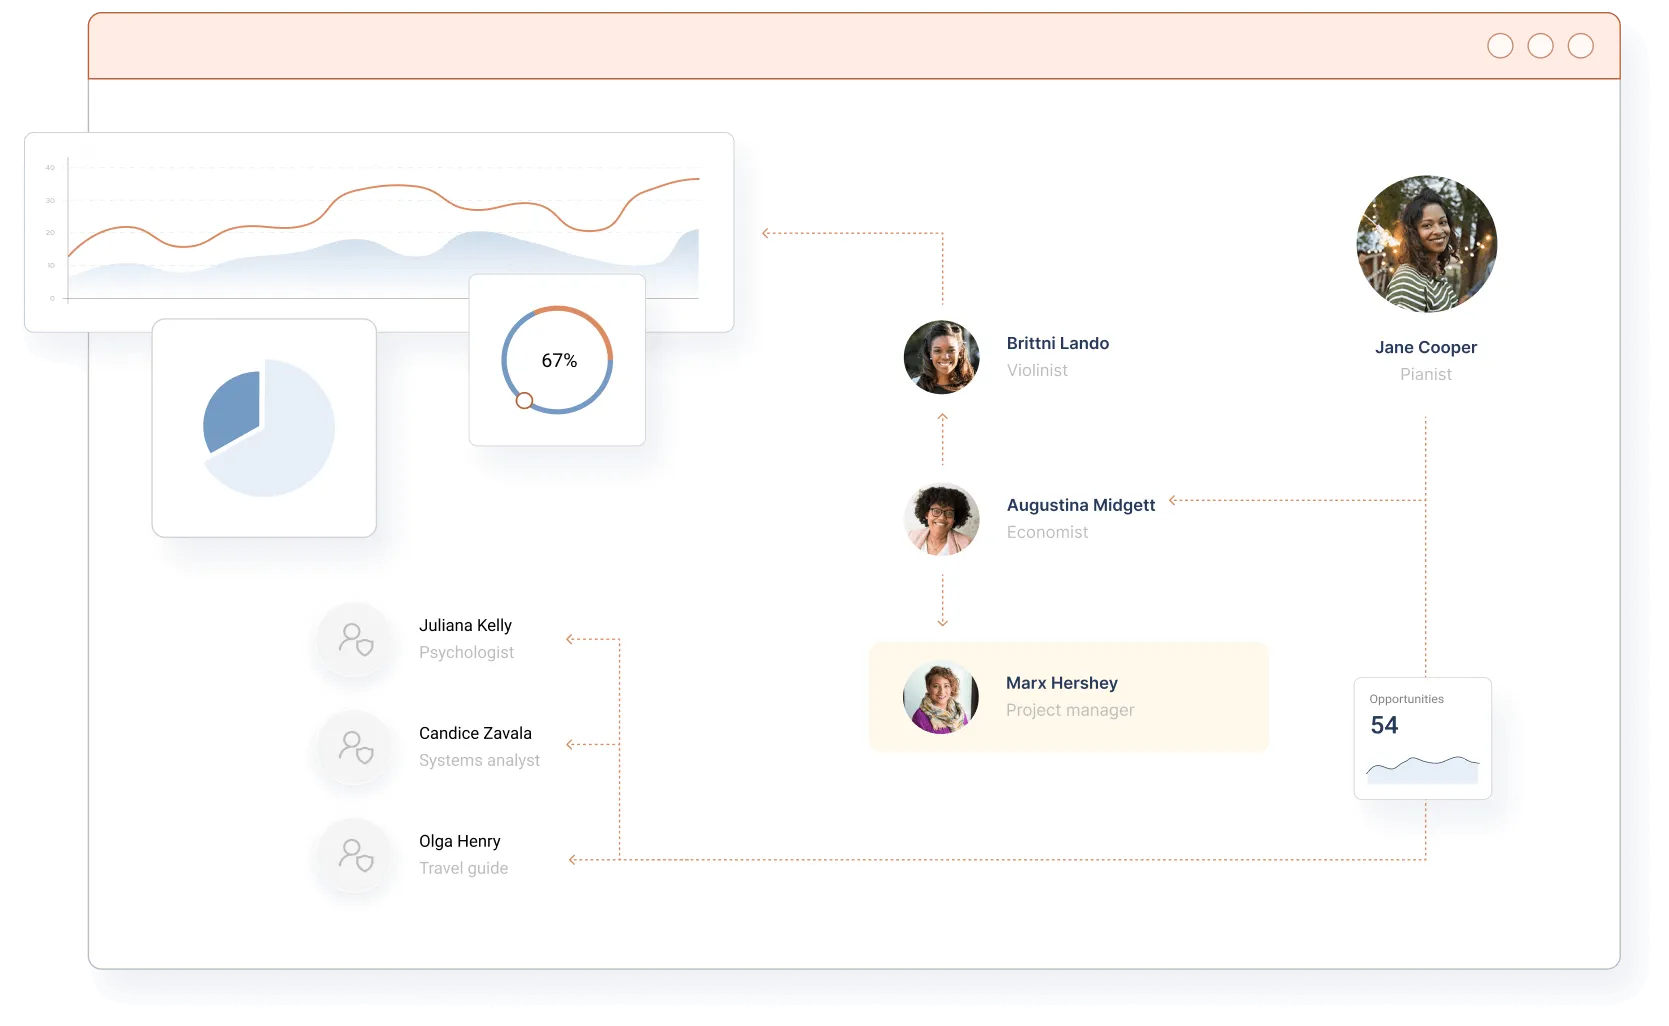Click the arrow linking Augustina to Marx Hershey
1669x1026 pixels.
941,600
